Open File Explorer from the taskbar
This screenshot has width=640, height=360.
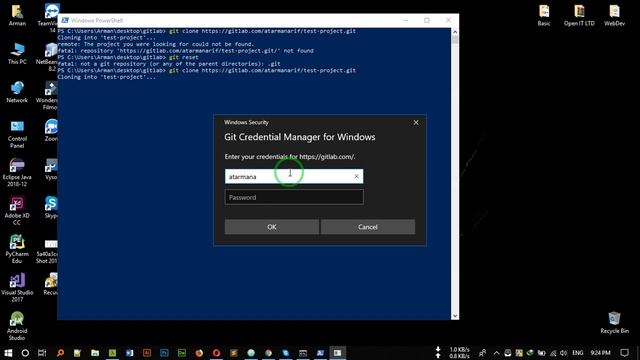tap(95, 353)
